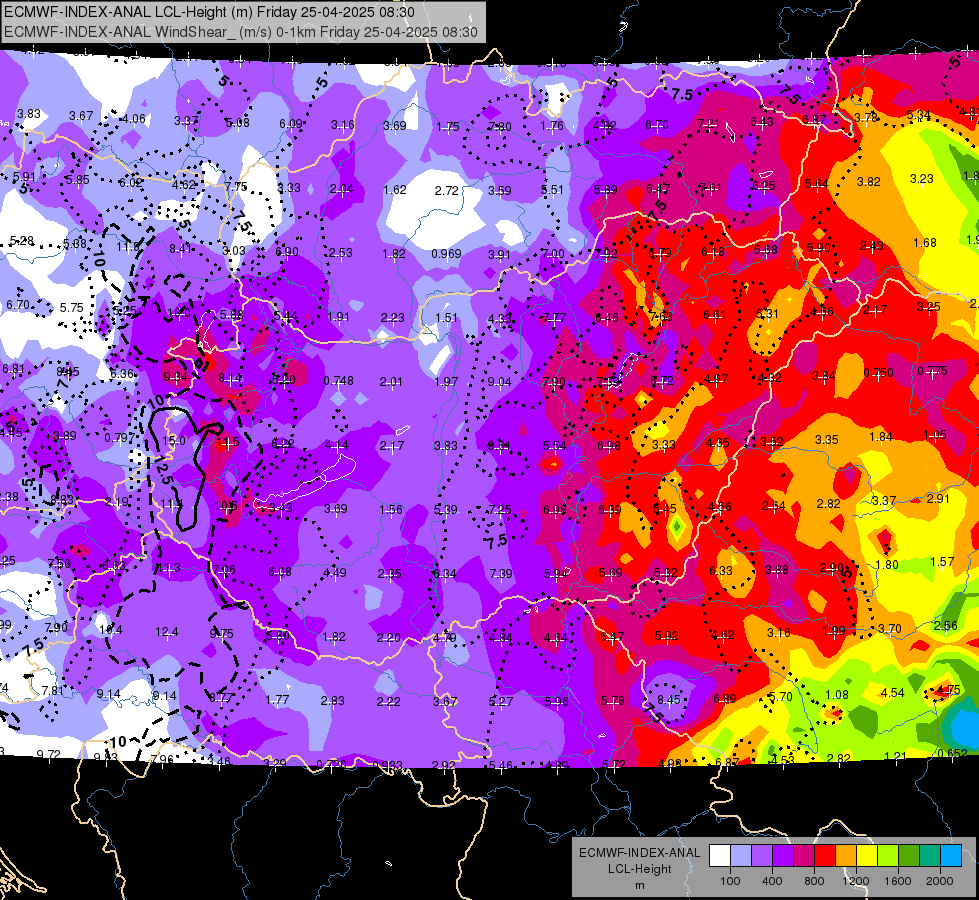979x900 pixels.
Task: Click the map value 3.35
Action: (x=827, y=440)
